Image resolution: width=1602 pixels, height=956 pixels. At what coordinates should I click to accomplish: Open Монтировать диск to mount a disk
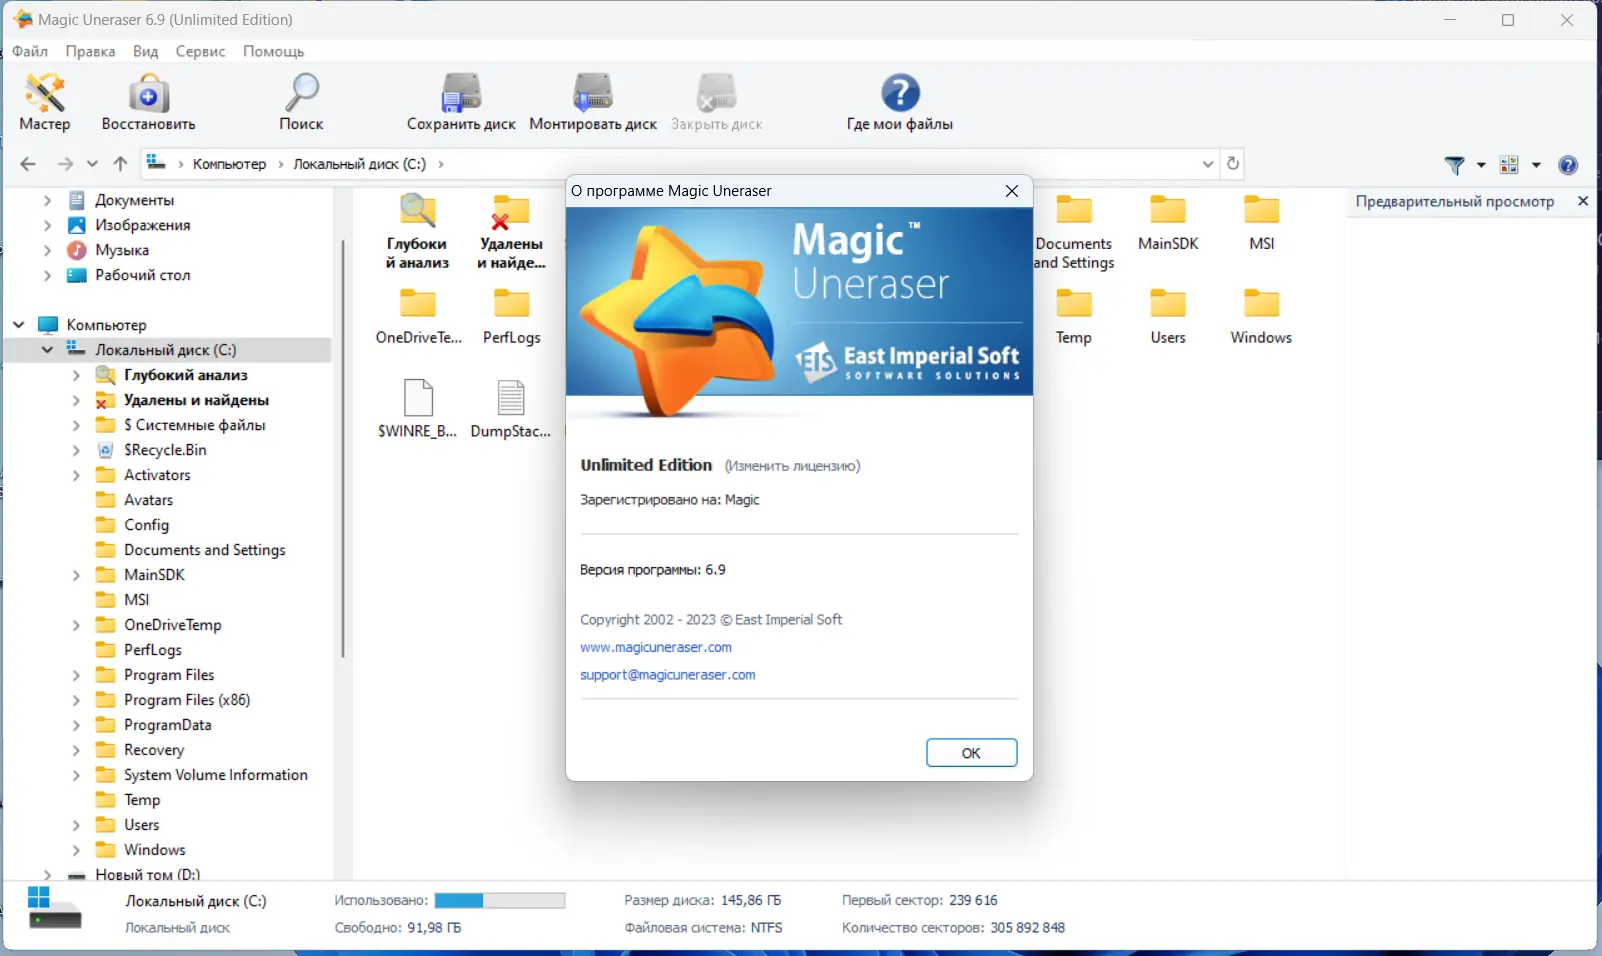(593, 102)
